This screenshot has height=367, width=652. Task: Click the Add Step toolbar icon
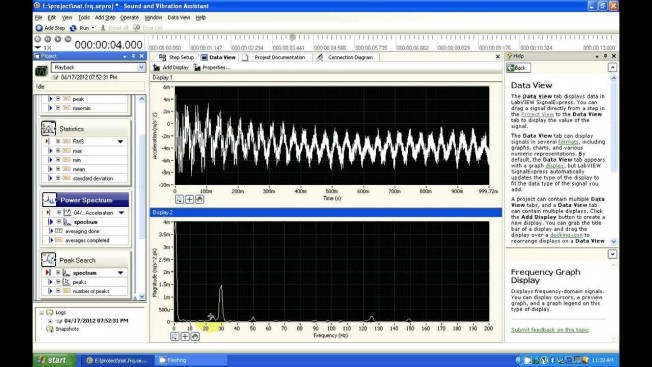[39, 28]
